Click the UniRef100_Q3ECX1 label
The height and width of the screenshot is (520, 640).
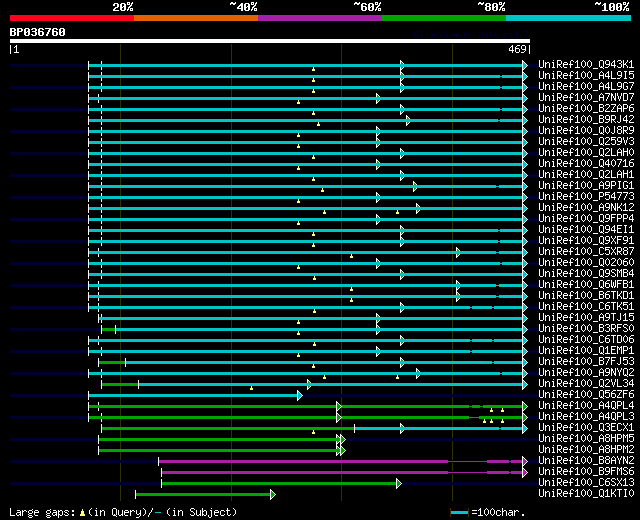pyautogui.click(x=586, y=428)
